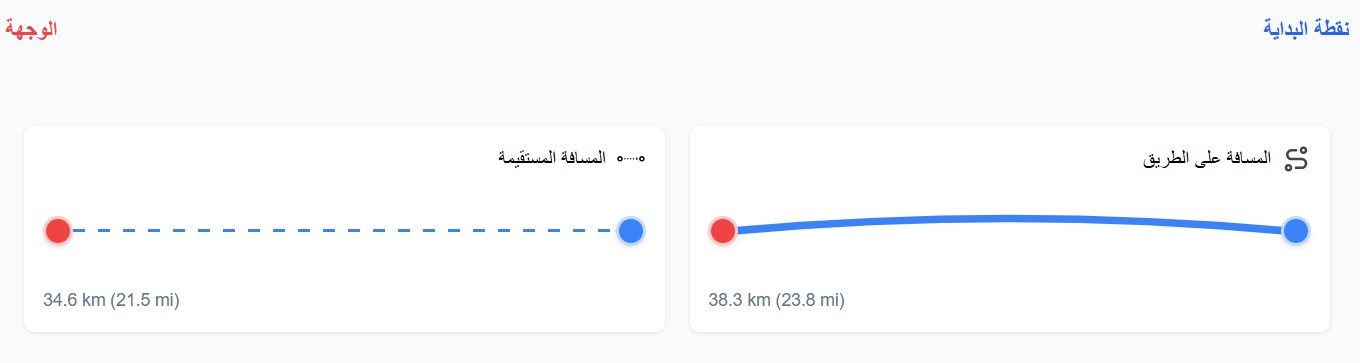Select the 34.6 km distance value
Viewport: 1360px width, 363px height.
pos(74,299)
